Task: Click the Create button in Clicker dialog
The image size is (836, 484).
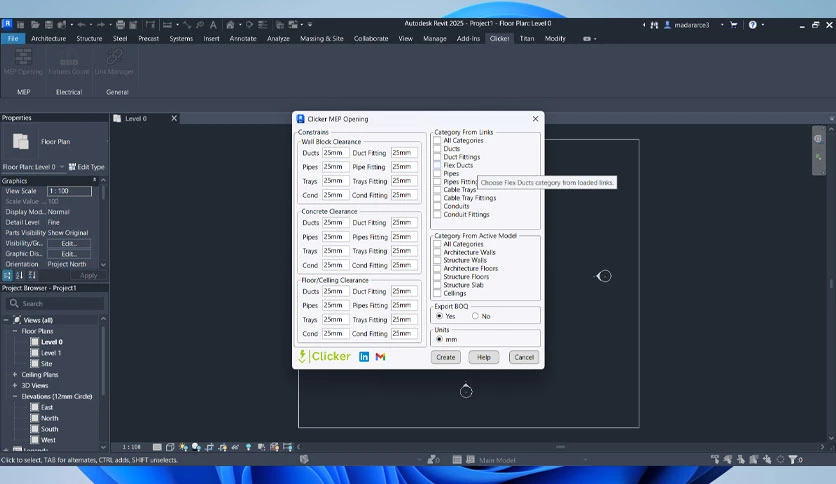Action: 446,357
